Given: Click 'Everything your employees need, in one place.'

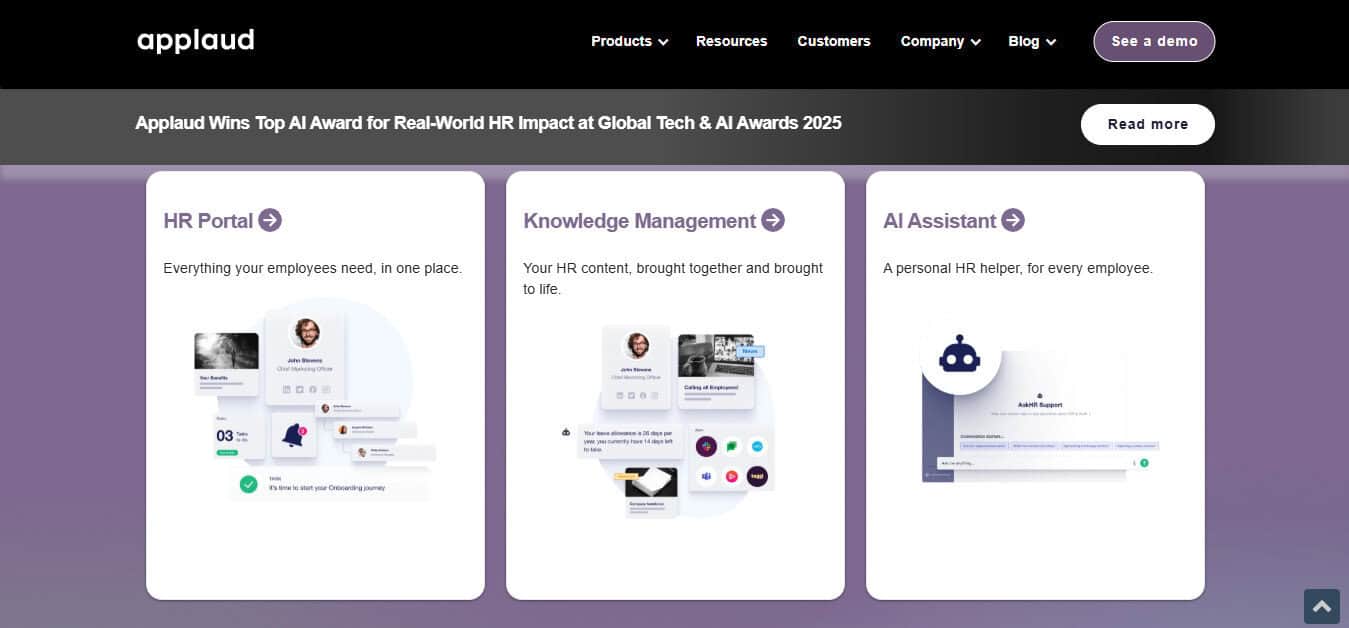Looking at the screenshot, I should point(312,268).
